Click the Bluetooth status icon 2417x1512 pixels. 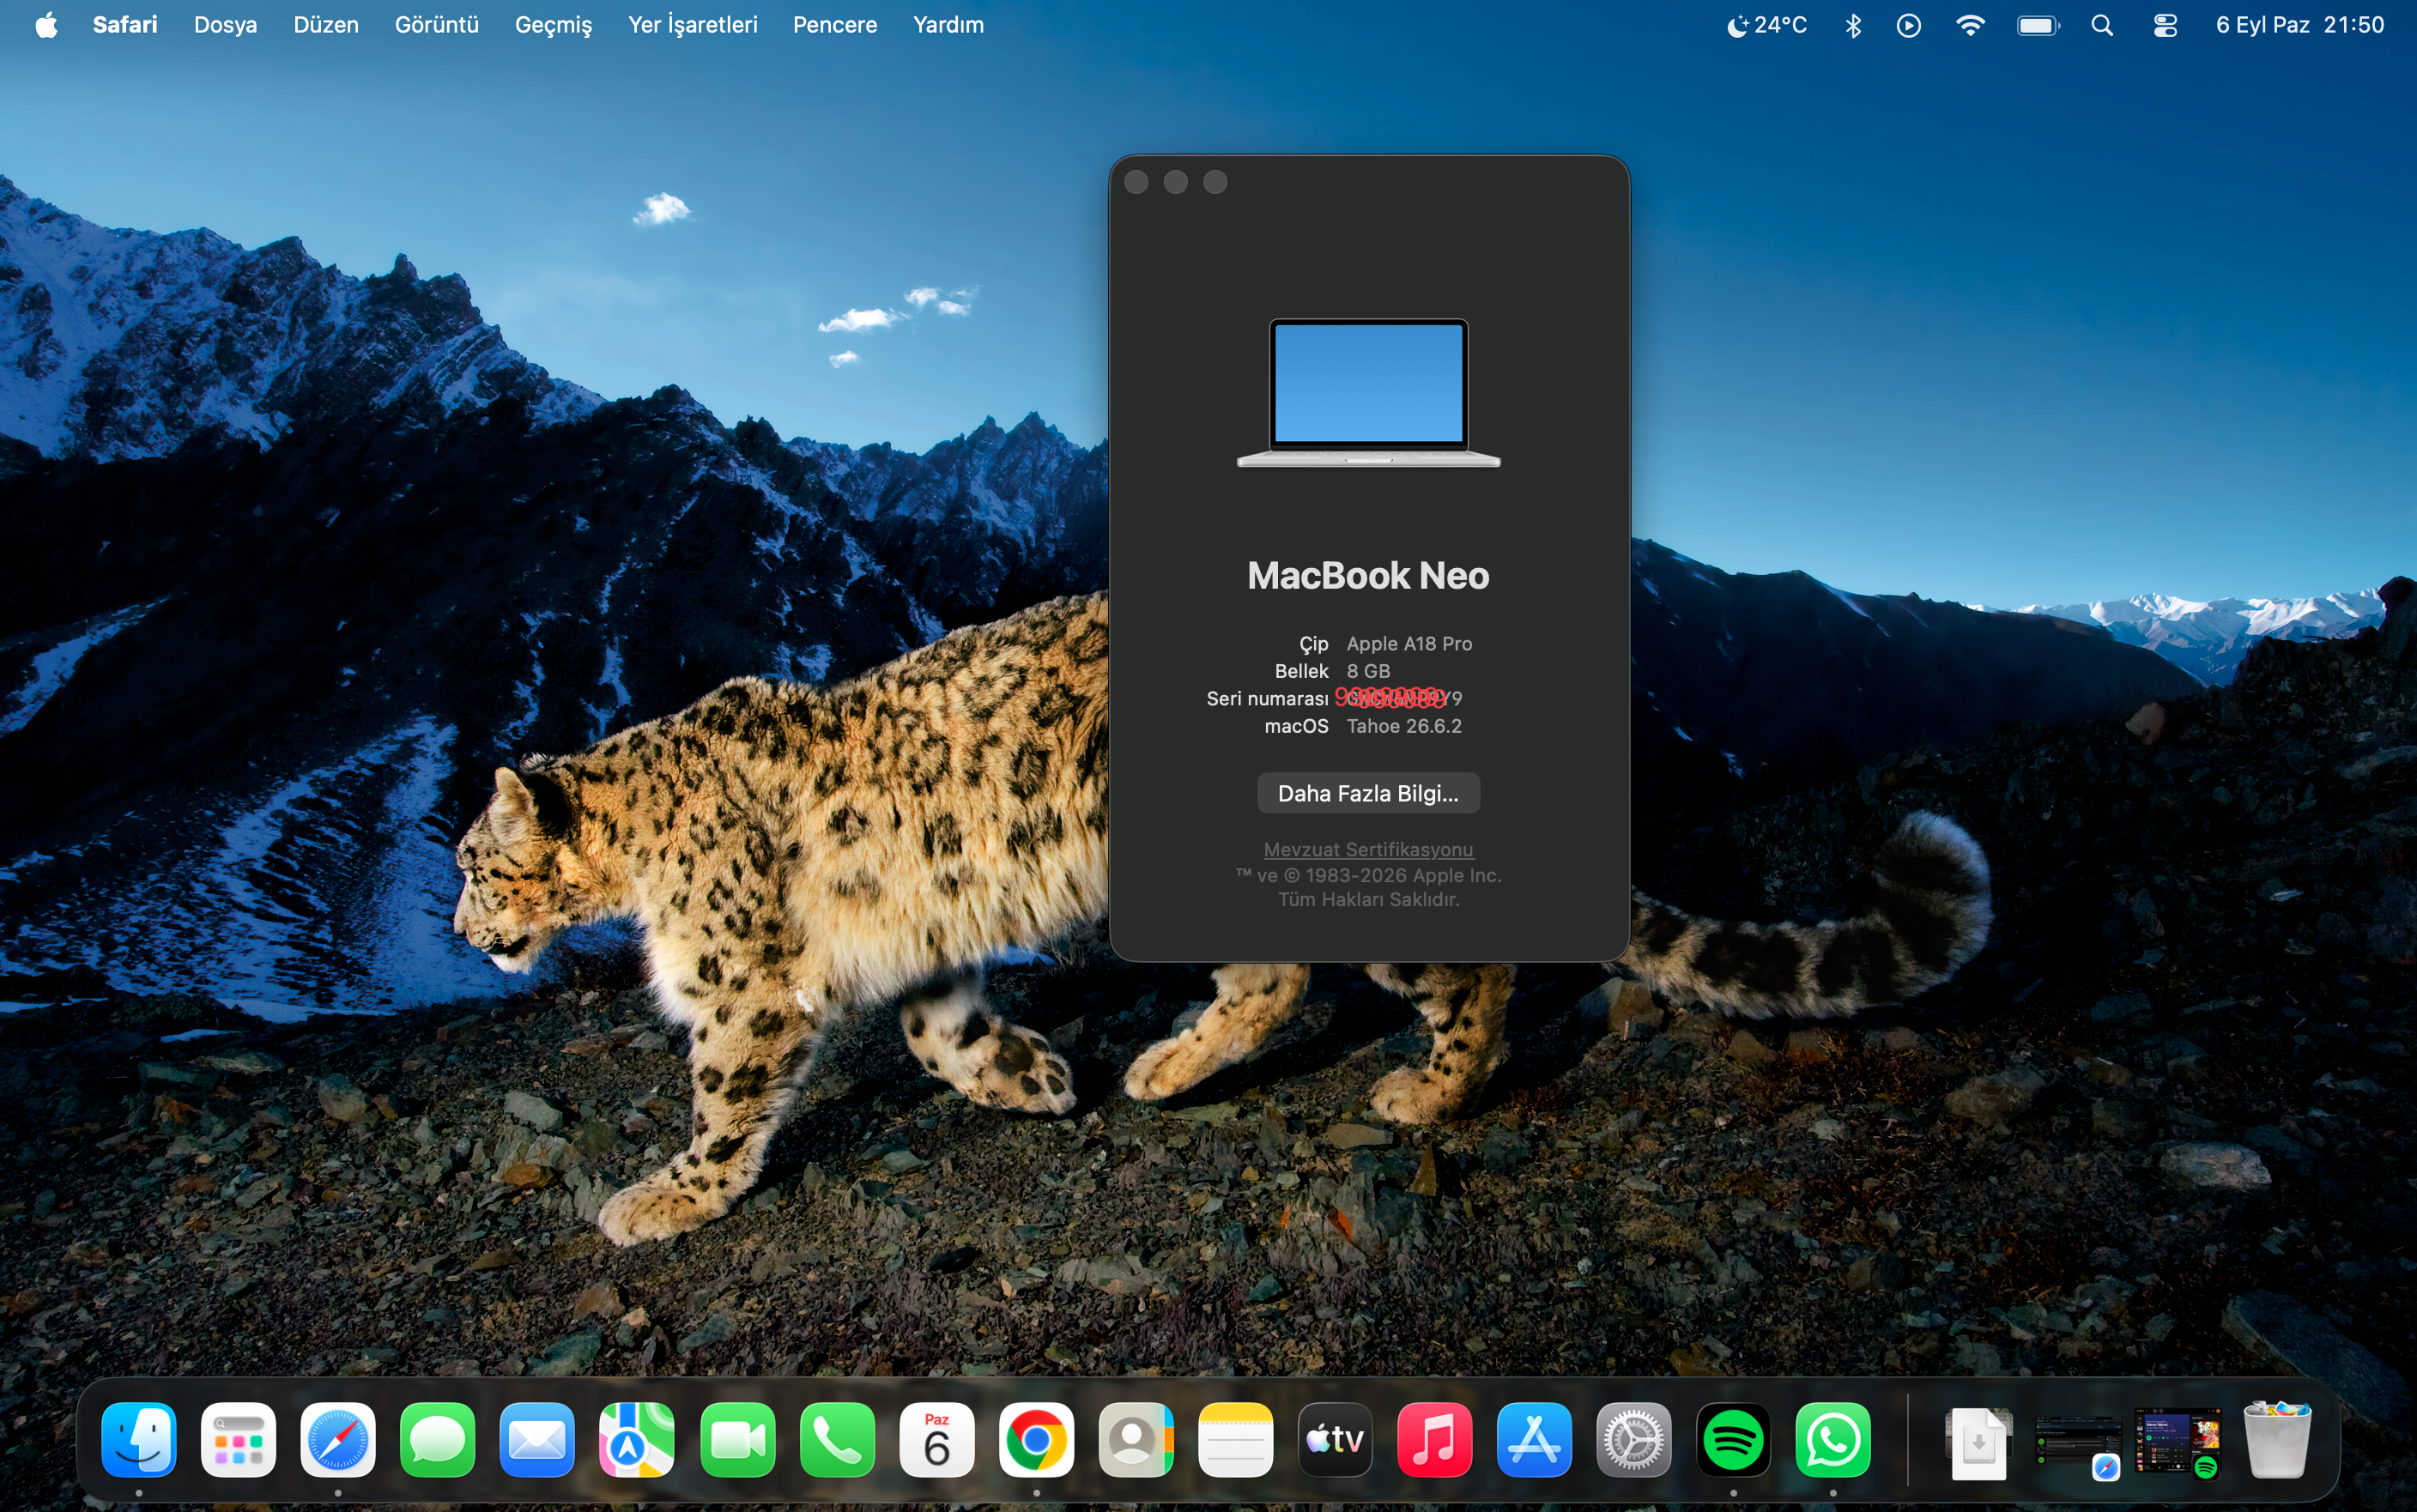[x=1853, y=25]
